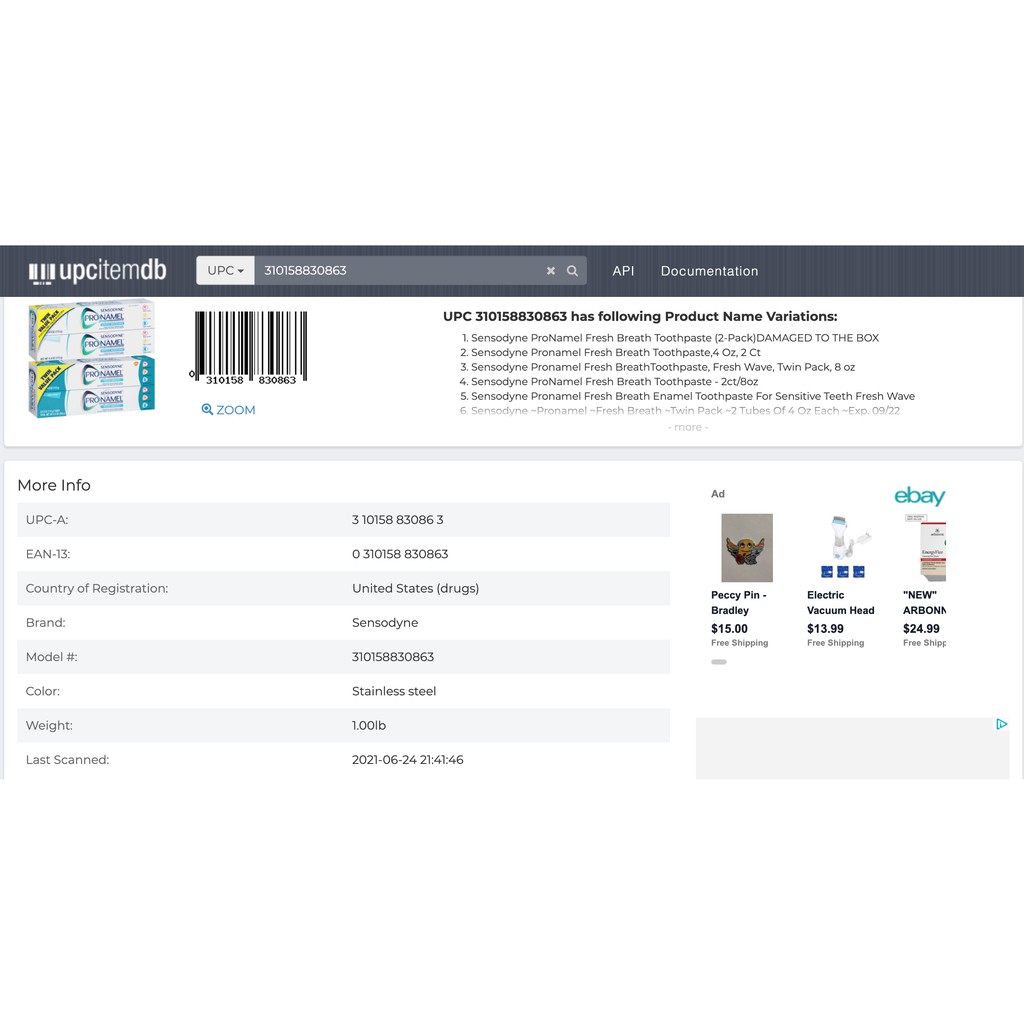Click the eBay logo in the ad
The height and width of the screenshot is (1024, 1024).
tap(919, 496)
